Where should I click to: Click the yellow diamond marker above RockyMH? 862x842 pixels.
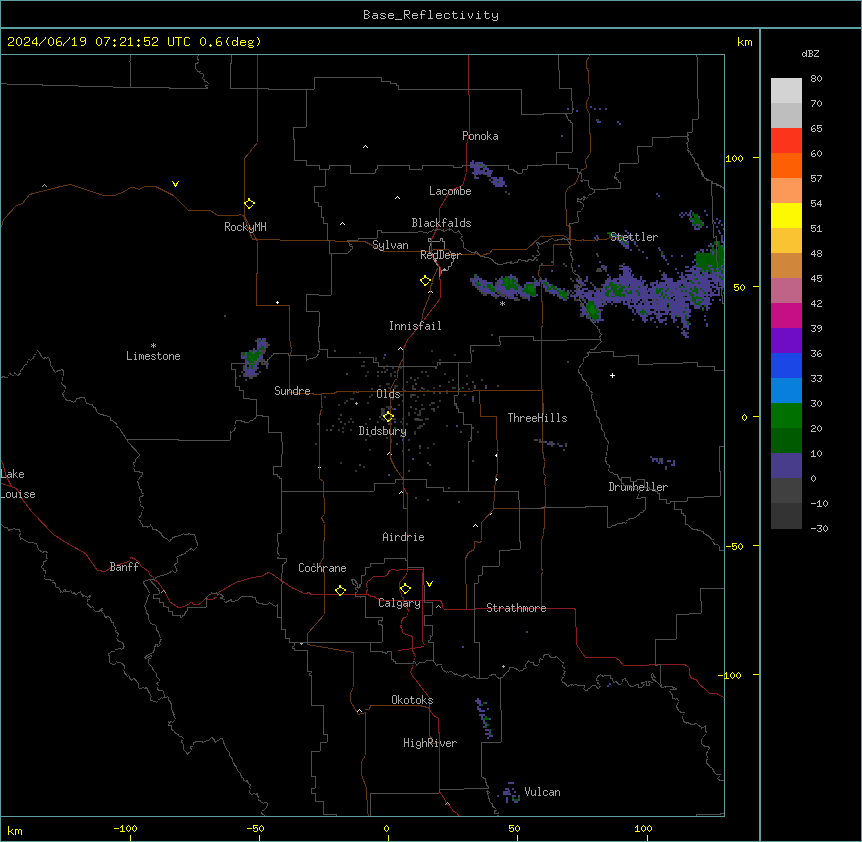point(249,204)
